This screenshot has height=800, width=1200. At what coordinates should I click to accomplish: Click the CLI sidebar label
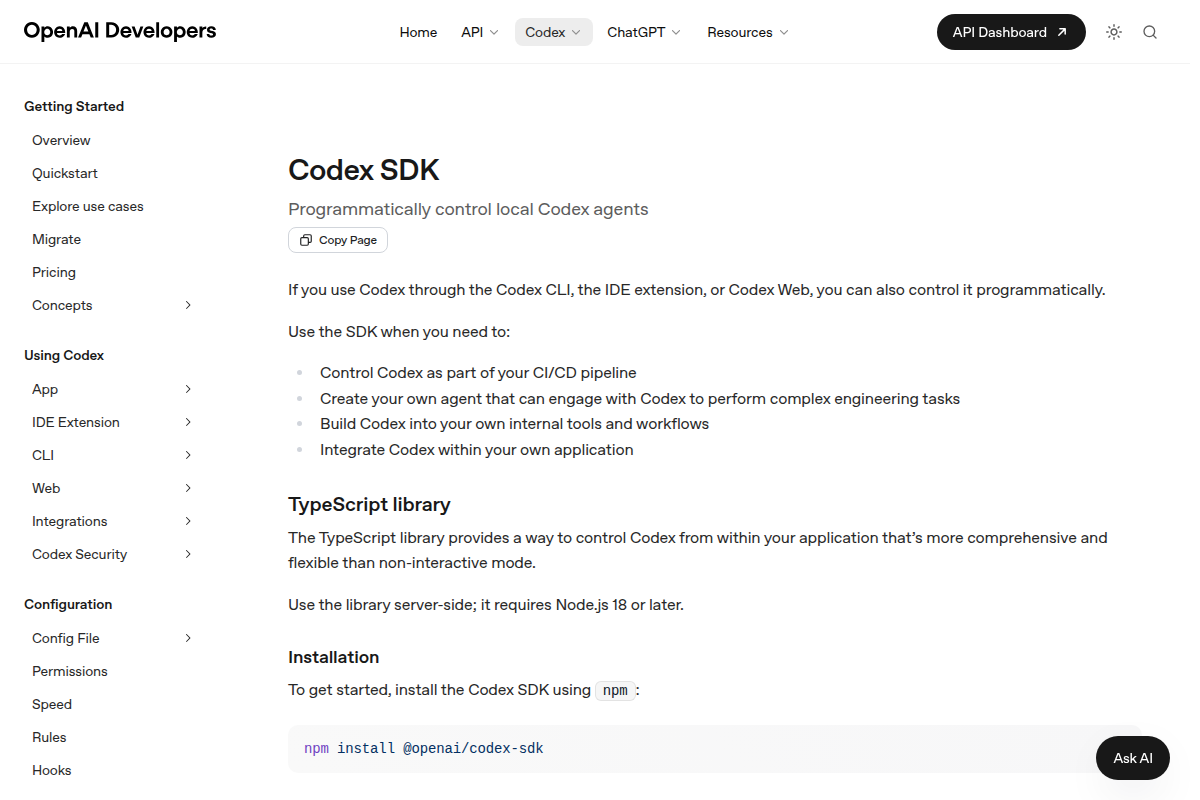tap(43, 455)
